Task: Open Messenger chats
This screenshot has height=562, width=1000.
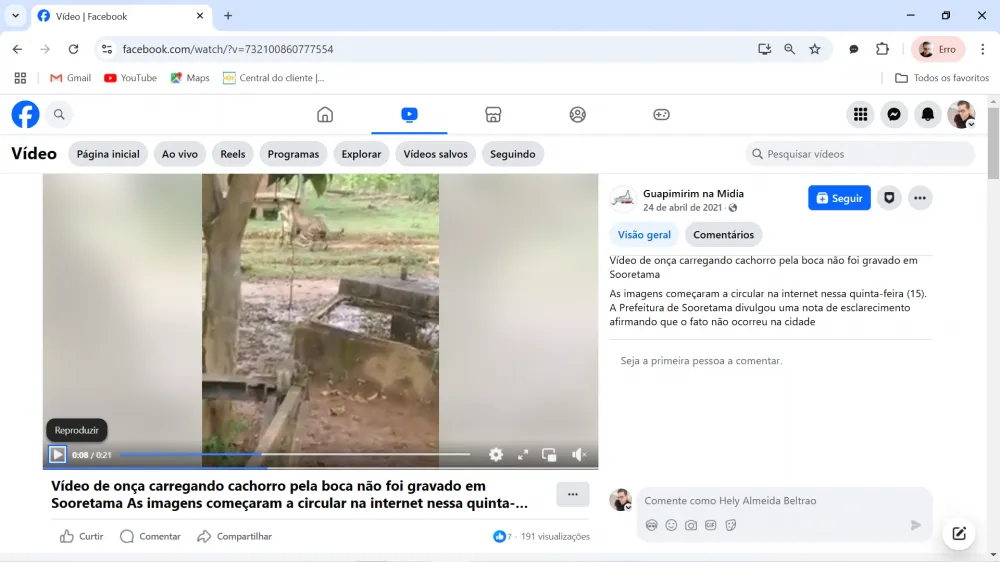Action: pos(894,115)
